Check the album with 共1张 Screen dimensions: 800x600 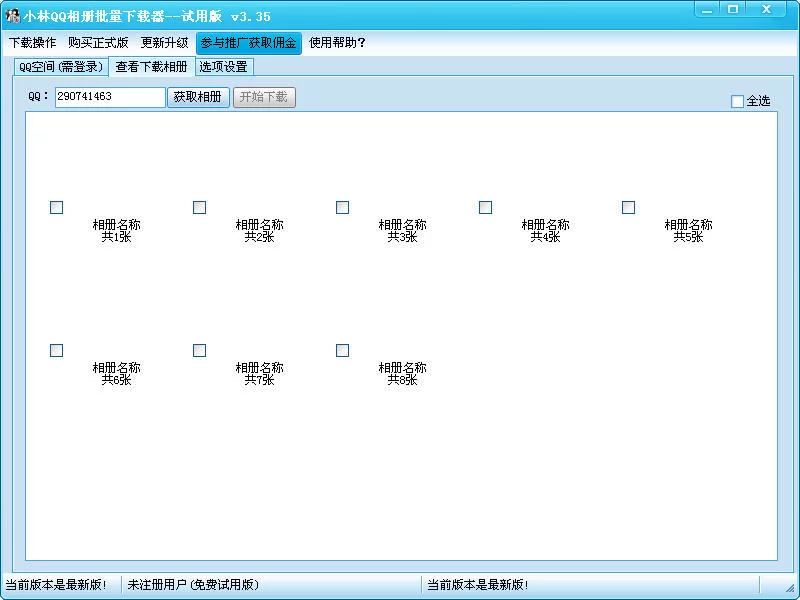coord(57,208)
